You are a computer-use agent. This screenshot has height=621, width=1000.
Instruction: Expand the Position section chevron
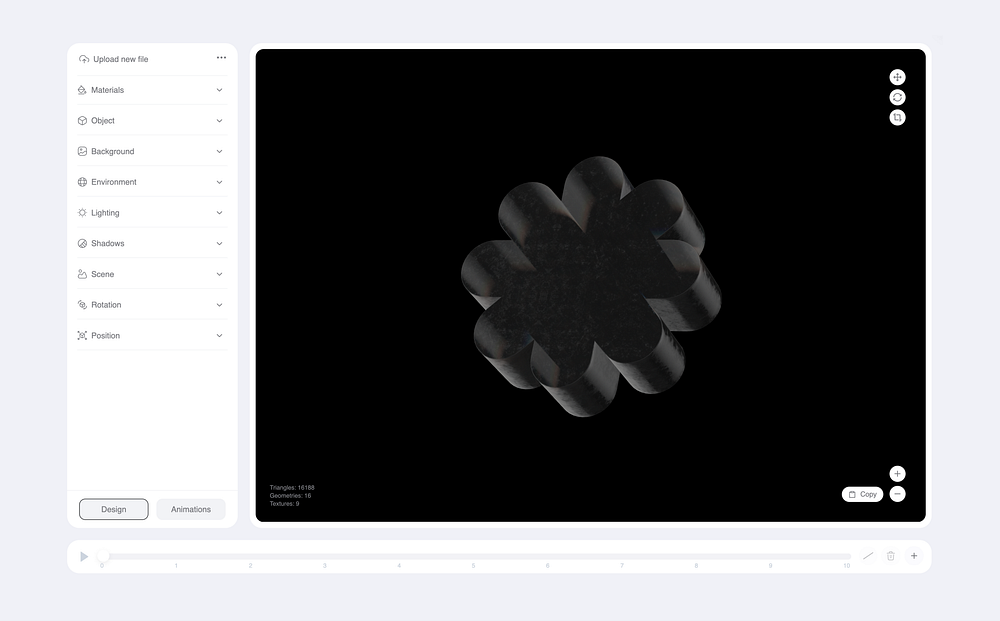pyautogui.click(x=219, y=335)
